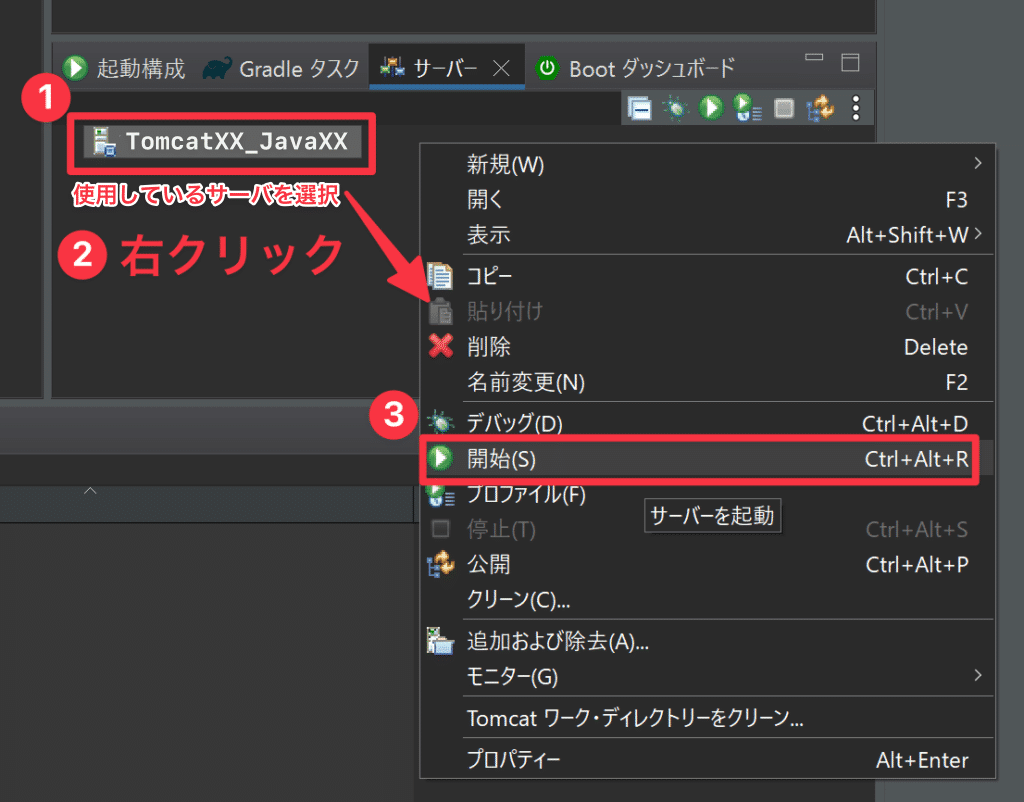Click profile server icon in Servers toolbar
Image resolution: width=1024 pixels, height=802 pixels.
[x=746, y=107]
